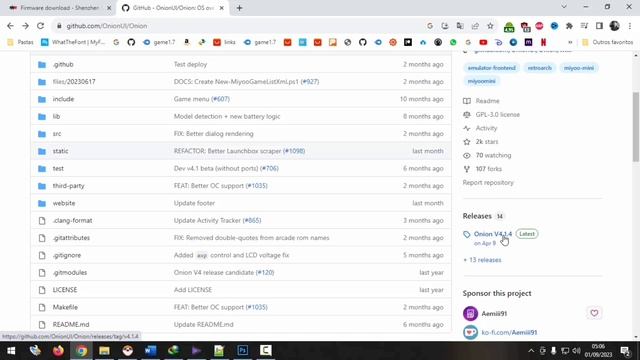Open the Pastas bookmarks folder

pos(20,42)
